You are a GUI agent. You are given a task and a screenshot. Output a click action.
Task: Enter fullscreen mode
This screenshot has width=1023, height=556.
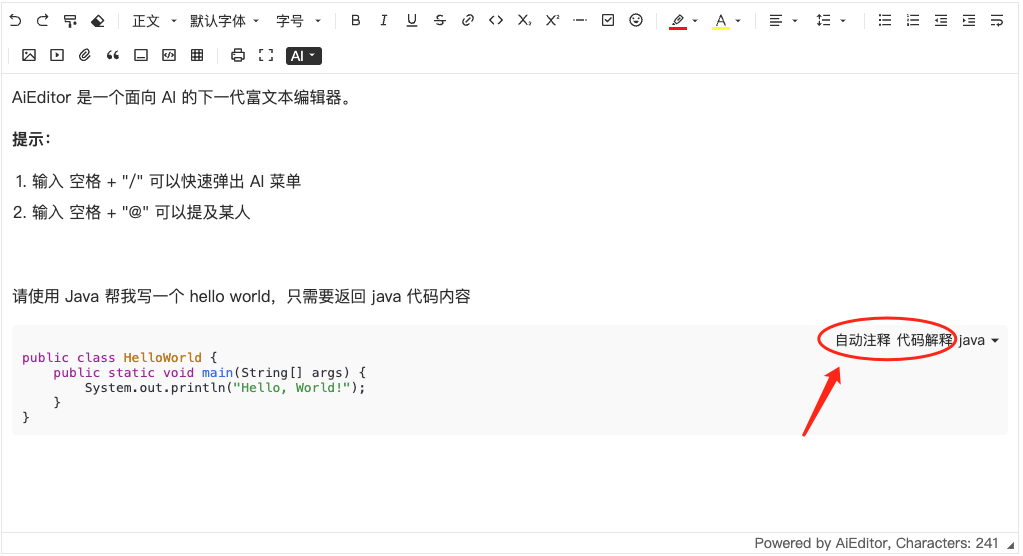click(x=266, y=55)
